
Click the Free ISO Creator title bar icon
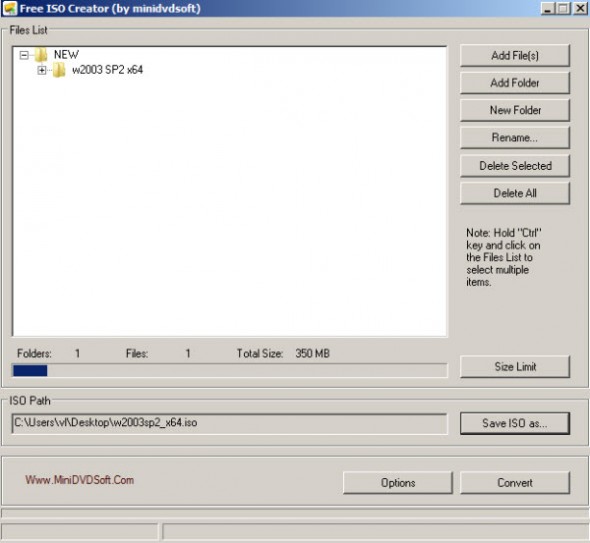coord(9,8)
